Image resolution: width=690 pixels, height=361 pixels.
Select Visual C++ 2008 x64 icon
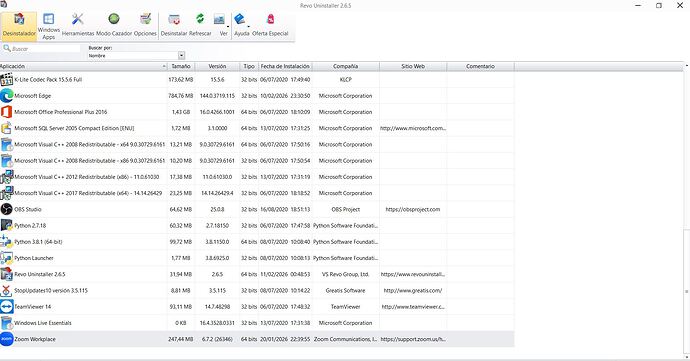pyautogui.click(x=7, y=144)
